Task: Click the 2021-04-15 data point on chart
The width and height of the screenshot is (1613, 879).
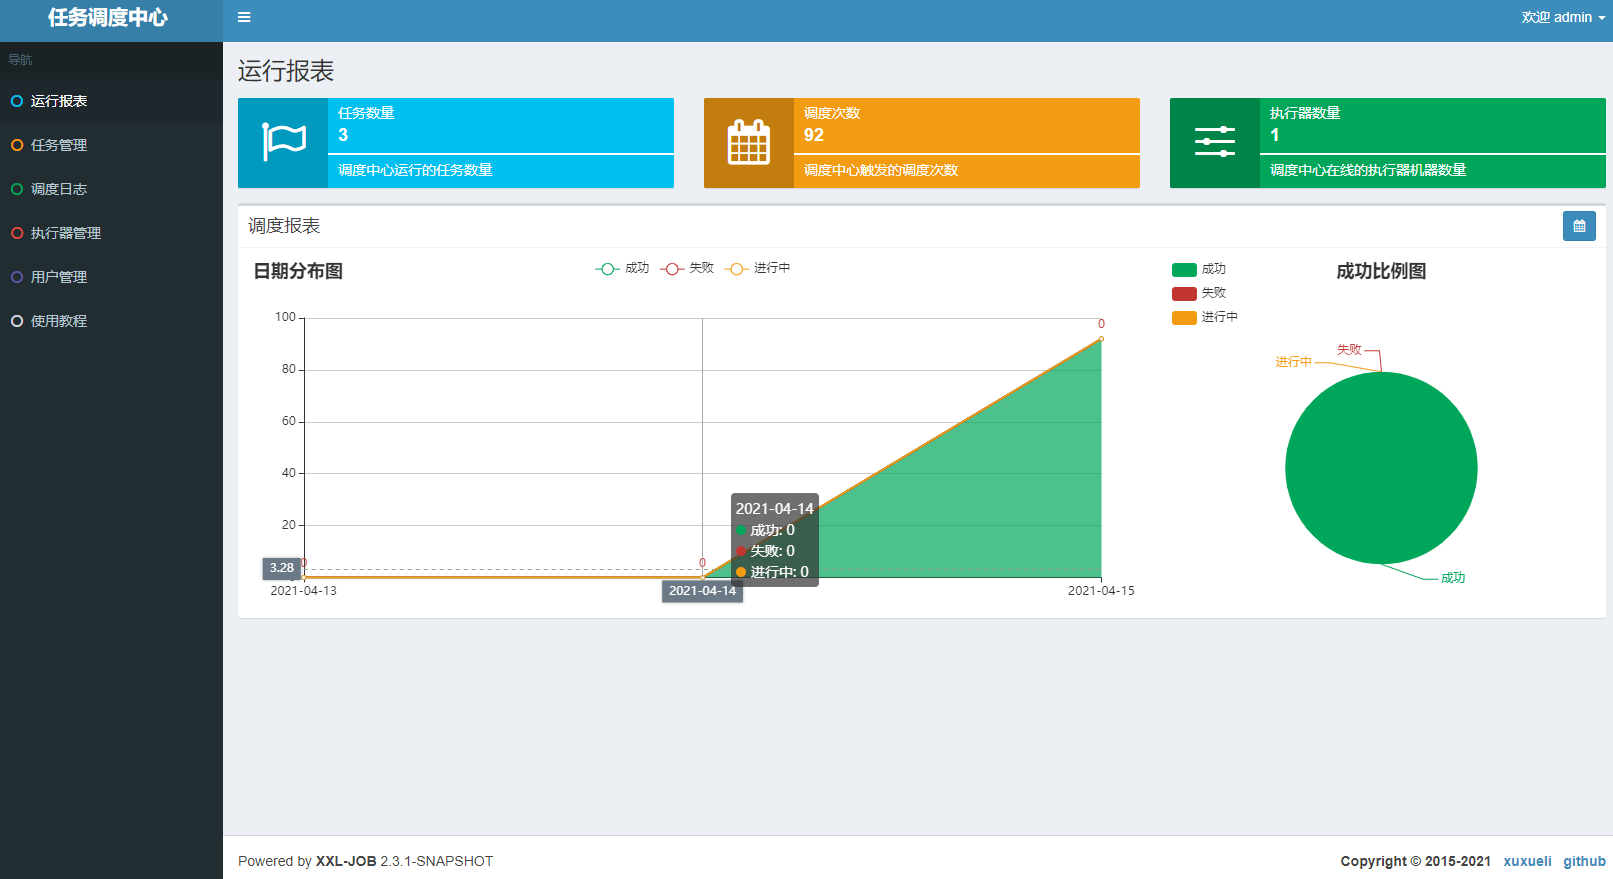Action: pos(1101,339)
